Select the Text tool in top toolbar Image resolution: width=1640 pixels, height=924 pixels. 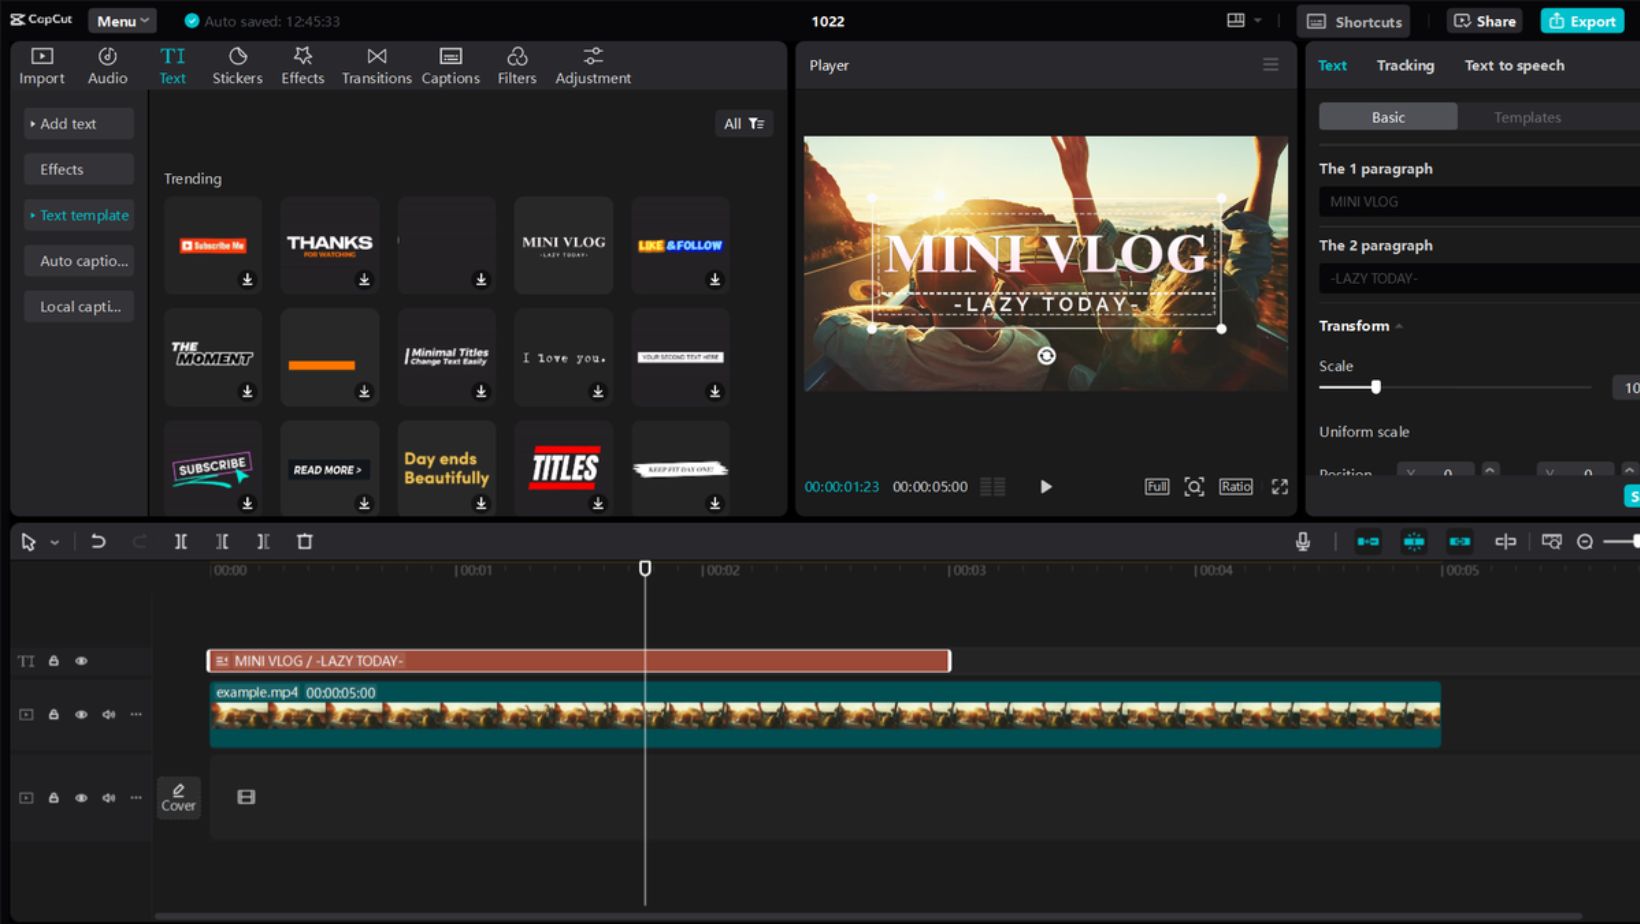(x=172, y=66)
